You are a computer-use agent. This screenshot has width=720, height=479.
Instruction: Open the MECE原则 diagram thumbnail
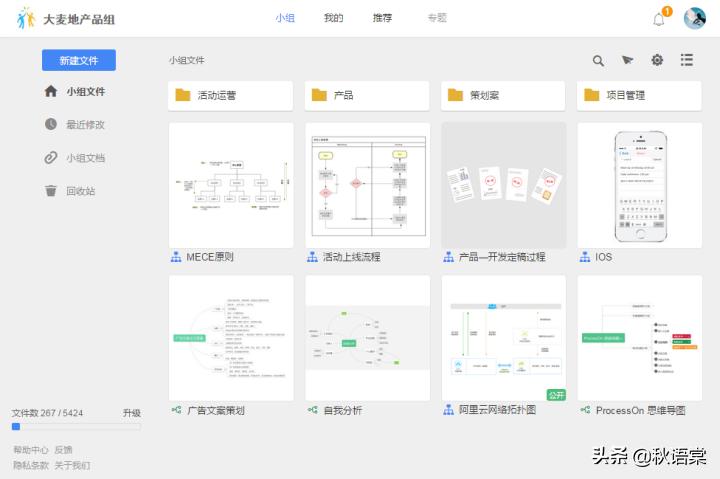[231, 185]
